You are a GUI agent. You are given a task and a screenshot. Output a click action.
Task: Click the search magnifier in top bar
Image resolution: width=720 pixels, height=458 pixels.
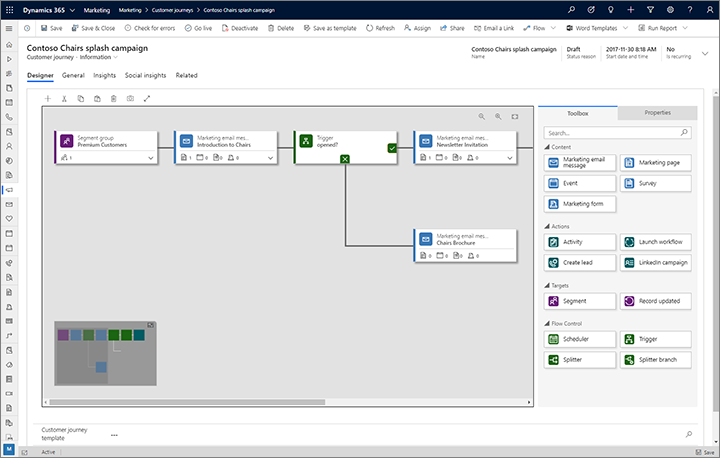(x=571, y=10)
